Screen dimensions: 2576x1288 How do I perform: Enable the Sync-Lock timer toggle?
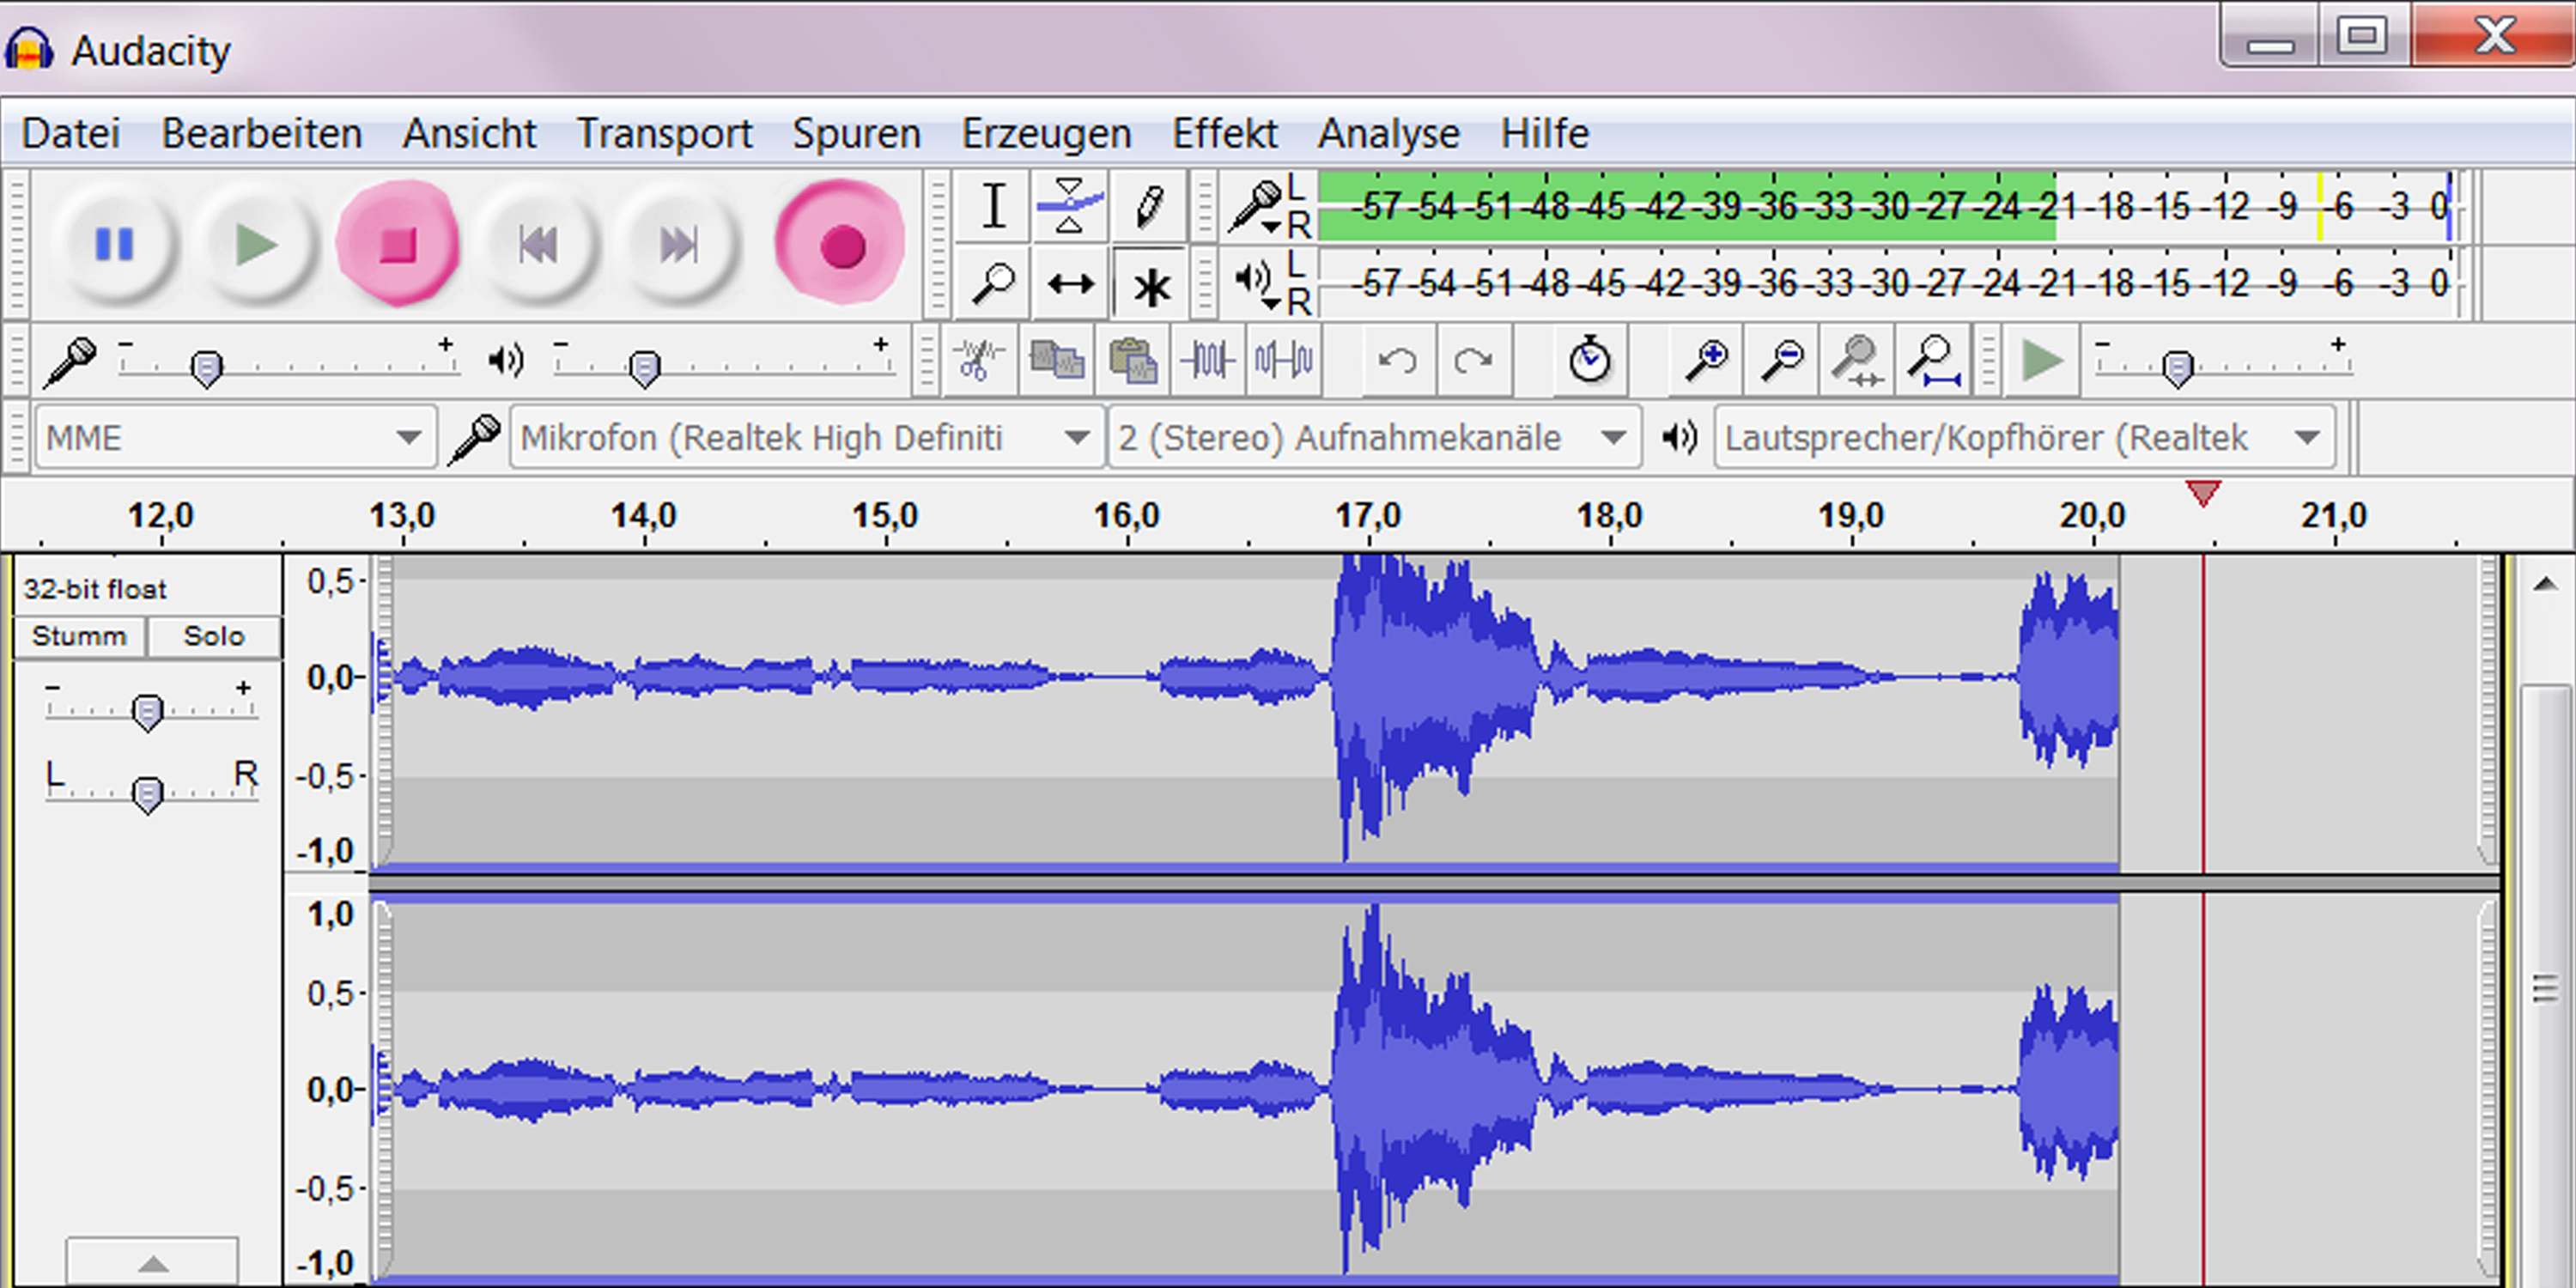click(1589, 360)
